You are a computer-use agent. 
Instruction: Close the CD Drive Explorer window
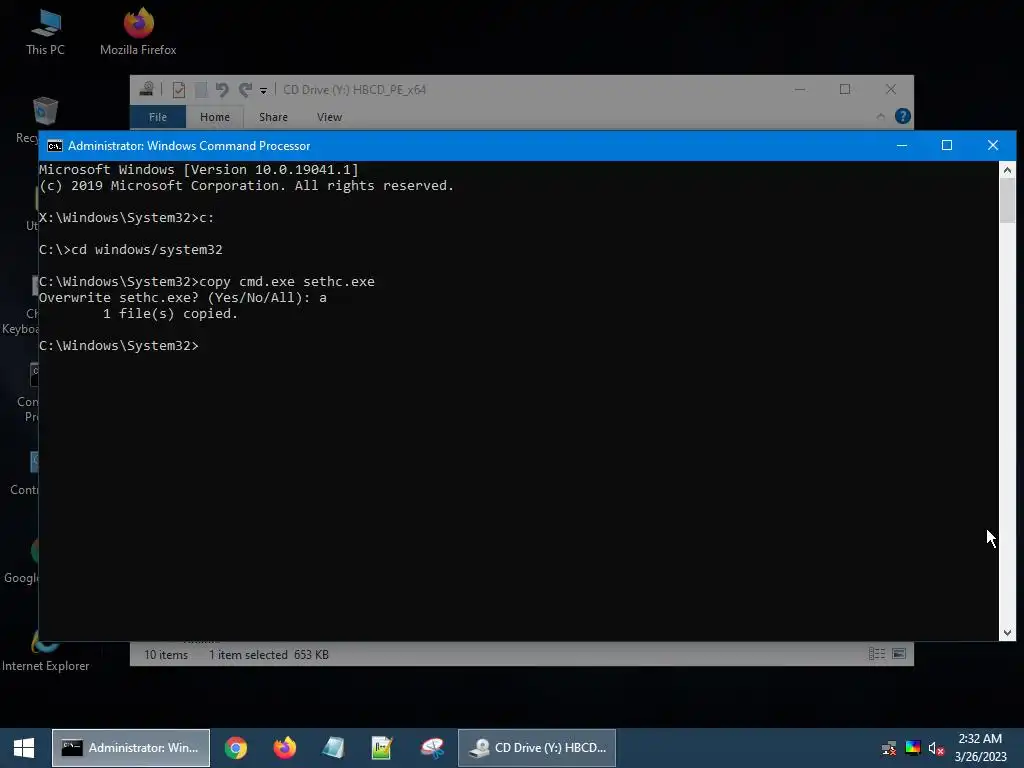[891, 89]
